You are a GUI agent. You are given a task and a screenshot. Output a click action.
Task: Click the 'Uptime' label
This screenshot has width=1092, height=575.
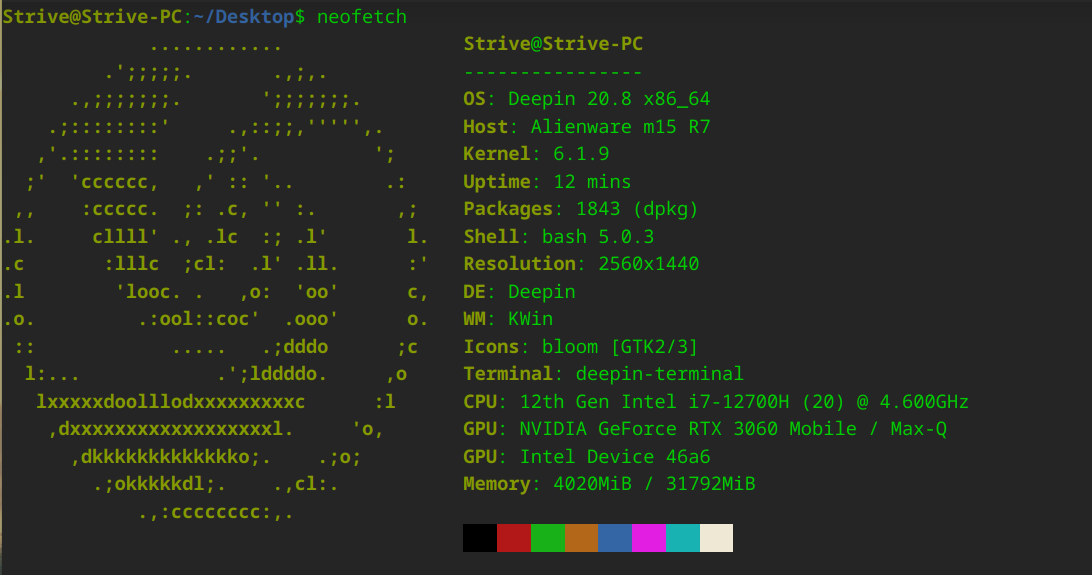[x=497, y=182]
